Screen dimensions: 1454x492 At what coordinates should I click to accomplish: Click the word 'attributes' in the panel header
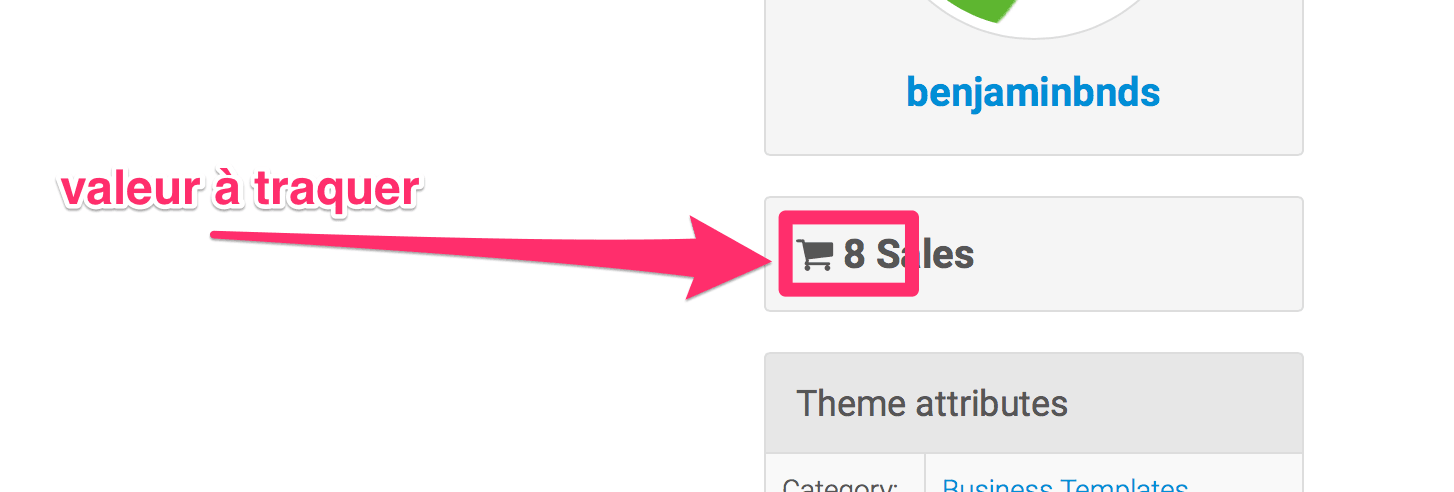(991, 404)
